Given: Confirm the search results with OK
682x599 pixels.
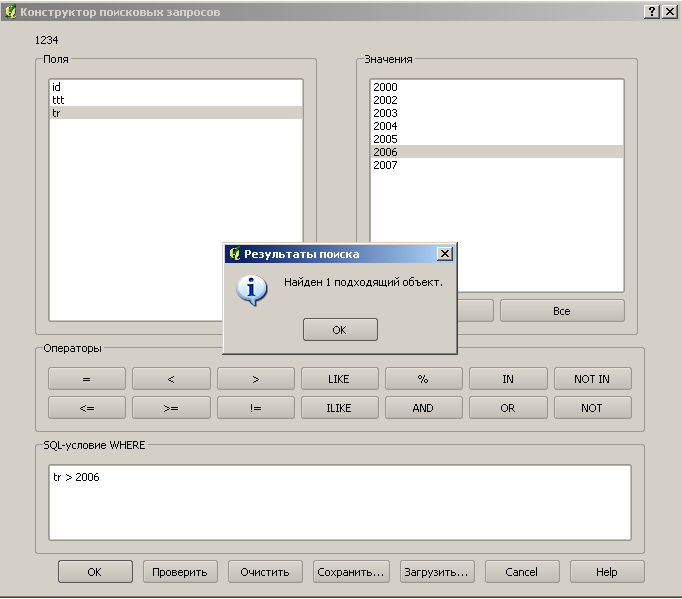Looking at the screenshot, I should [x=340, y=330].
